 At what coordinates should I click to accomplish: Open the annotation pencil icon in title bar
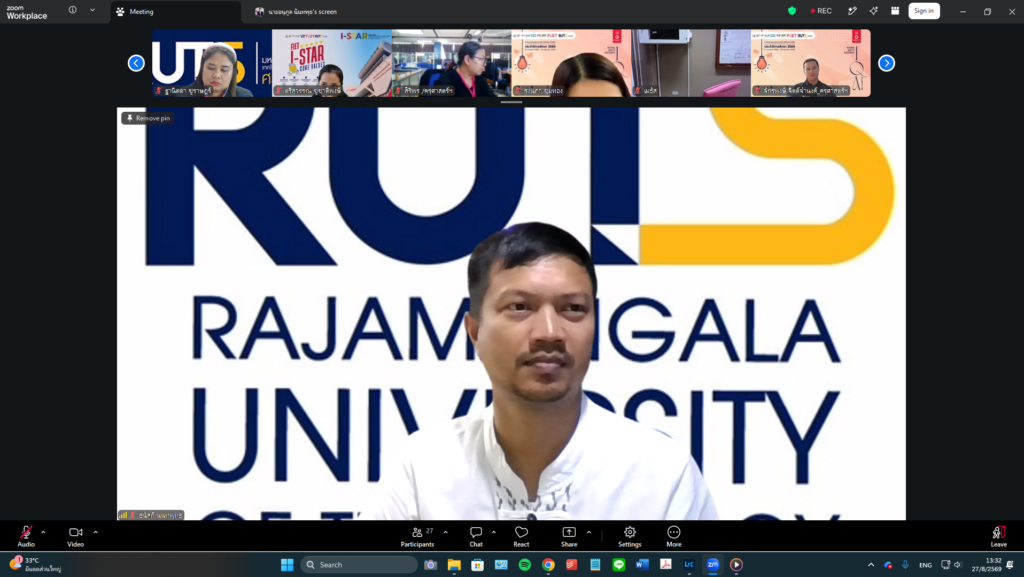pos(852,10)
